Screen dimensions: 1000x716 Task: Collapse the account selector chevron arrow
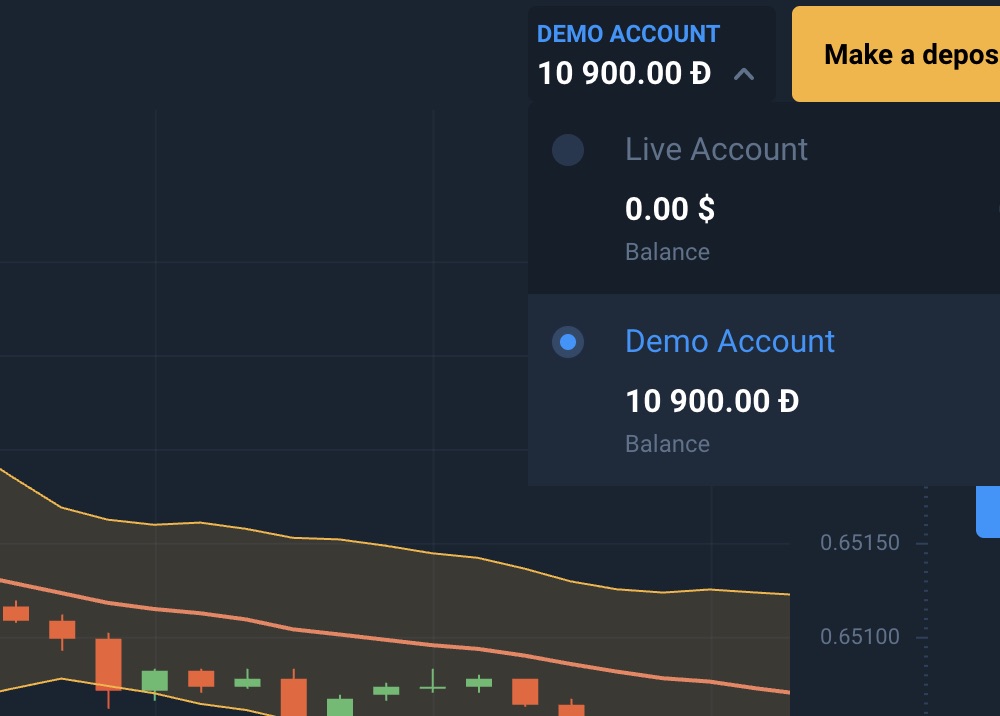[743, 74]
